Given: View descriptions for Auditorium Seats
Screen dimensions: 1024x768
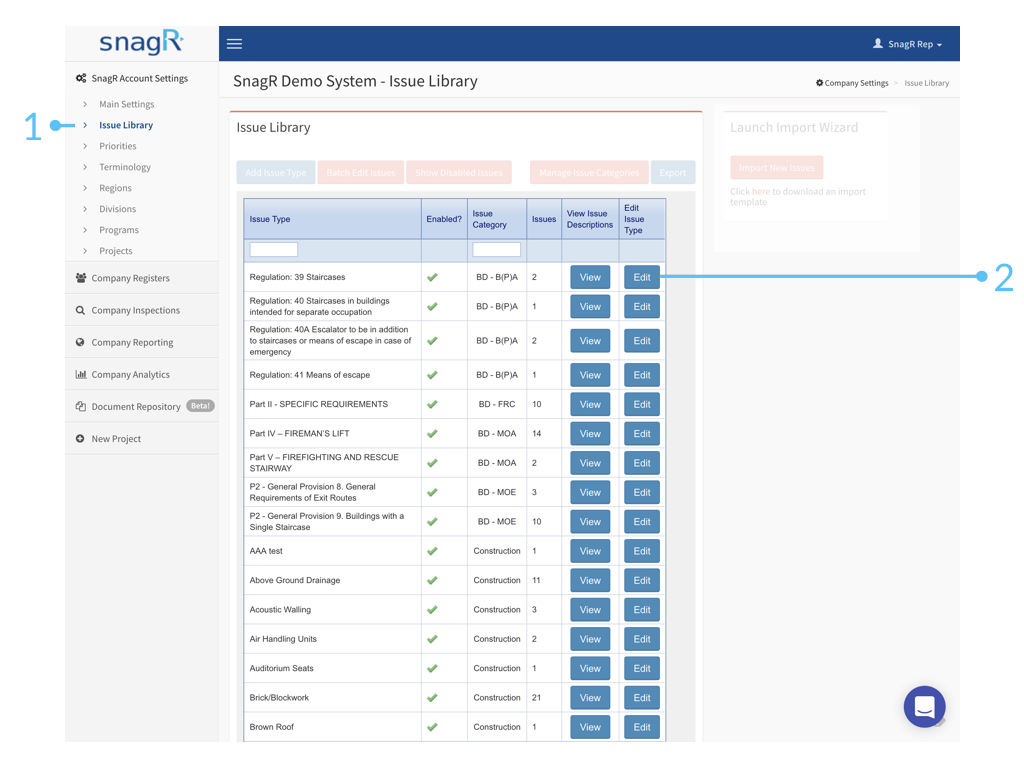Looking at the screenshot, I should click(x=590, y=668).
